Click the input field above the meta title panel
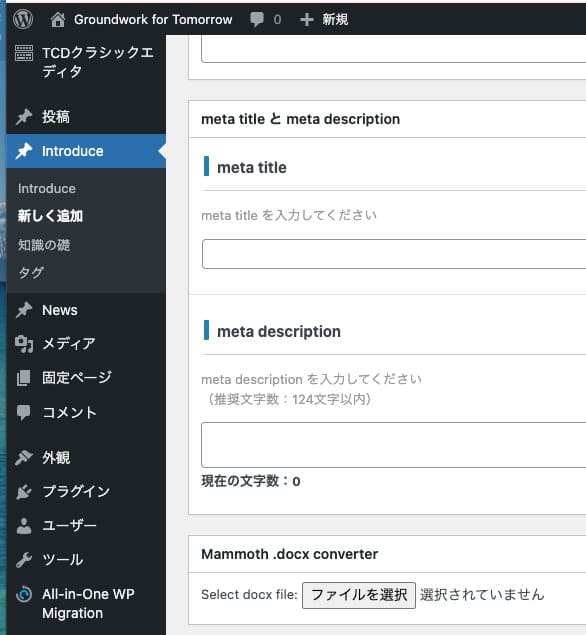 pyautogui.click(x=394, y=49)
